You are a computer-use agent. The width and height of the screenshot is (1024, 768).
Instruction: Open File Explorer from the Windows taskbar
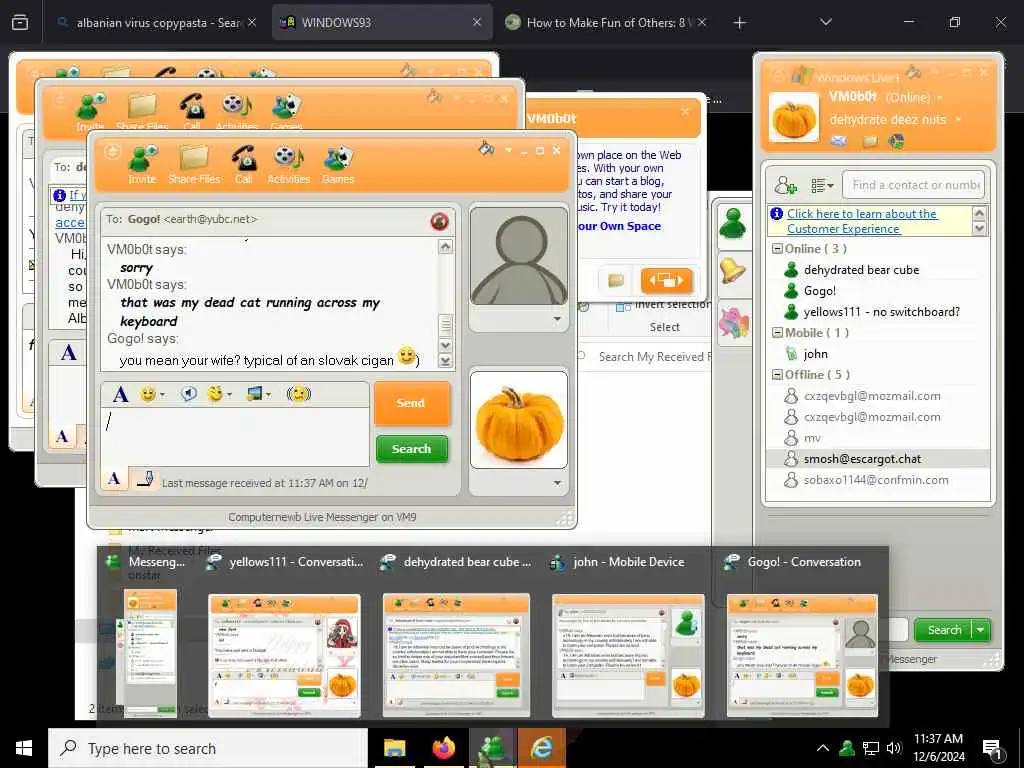pos(394,748)
